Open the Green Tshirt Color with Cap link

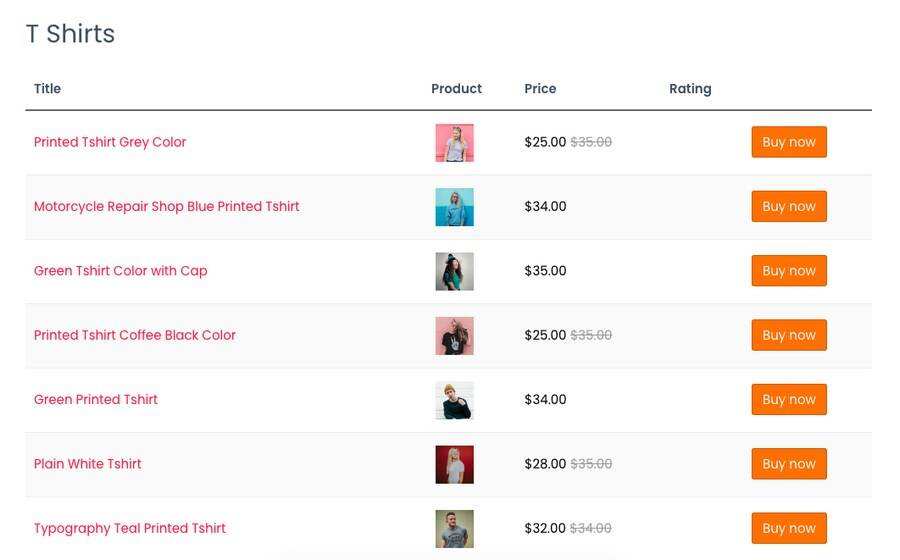click(120, 271)
